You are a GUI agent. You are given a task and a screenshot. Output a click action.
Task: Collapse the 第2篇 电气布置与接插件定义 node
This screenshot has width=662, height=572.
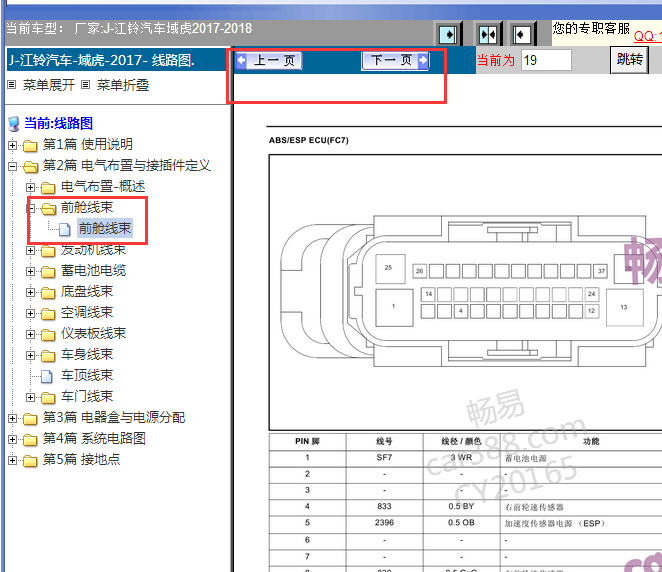pyautogui.click(x=12, y=166)
